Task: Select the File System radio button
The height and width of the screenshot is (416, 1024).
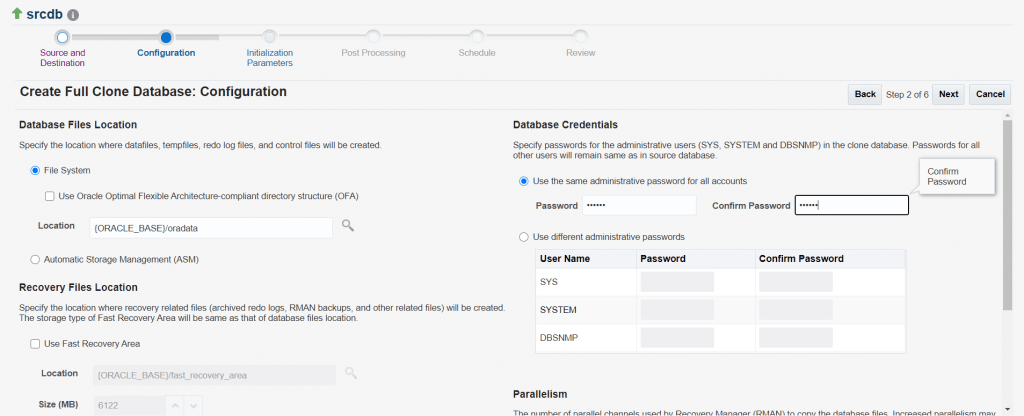Action: [x=35, y=171]
